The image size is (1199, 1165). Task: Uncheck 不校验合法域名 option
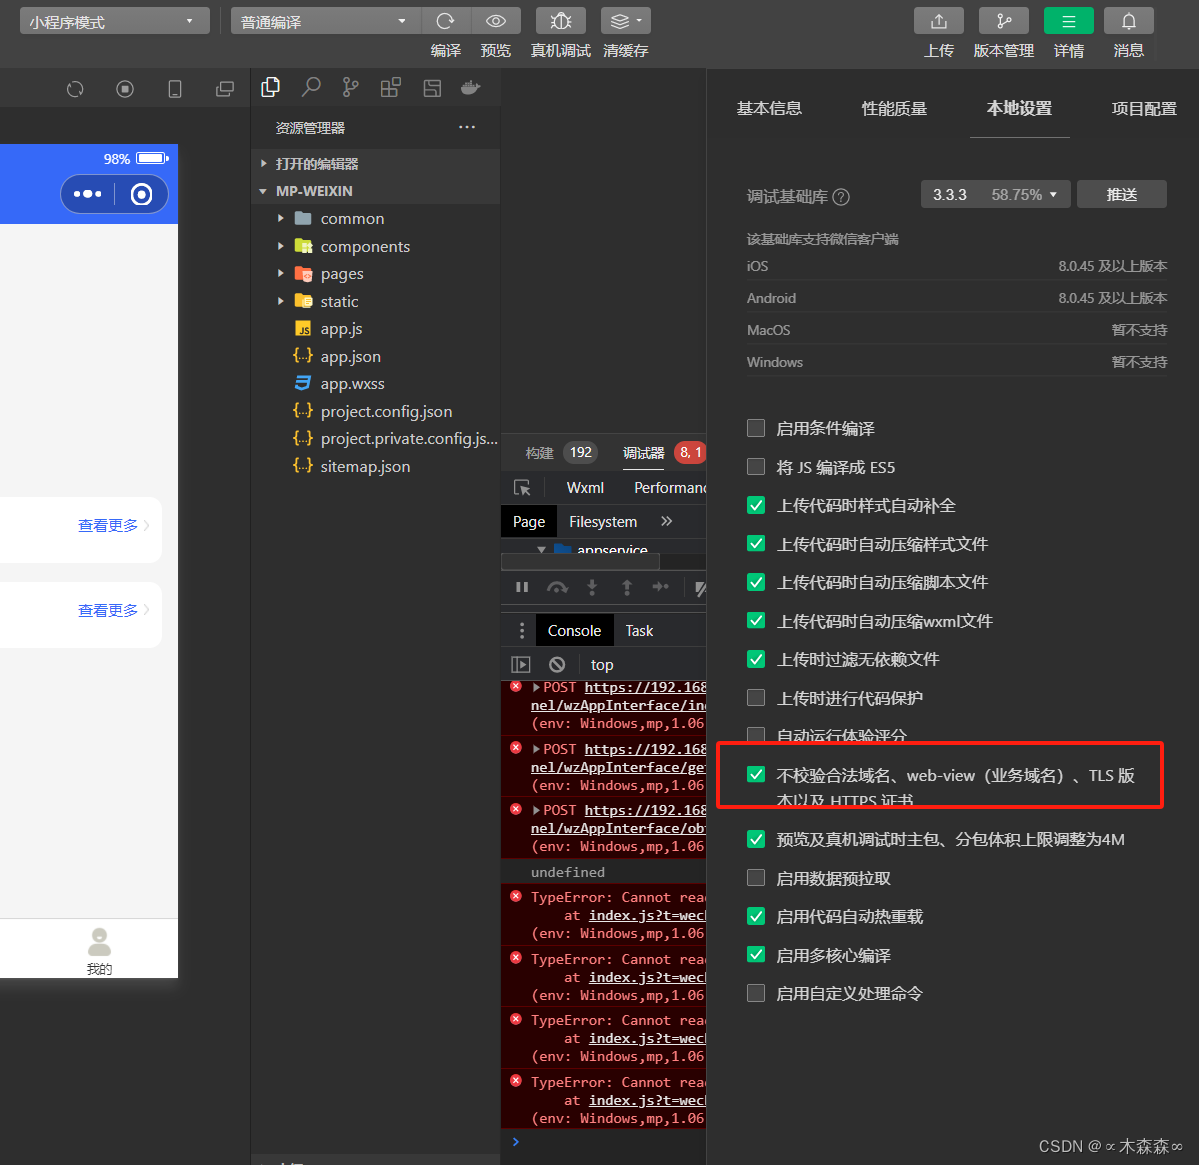pyautogui.click(x=756, y=772)
